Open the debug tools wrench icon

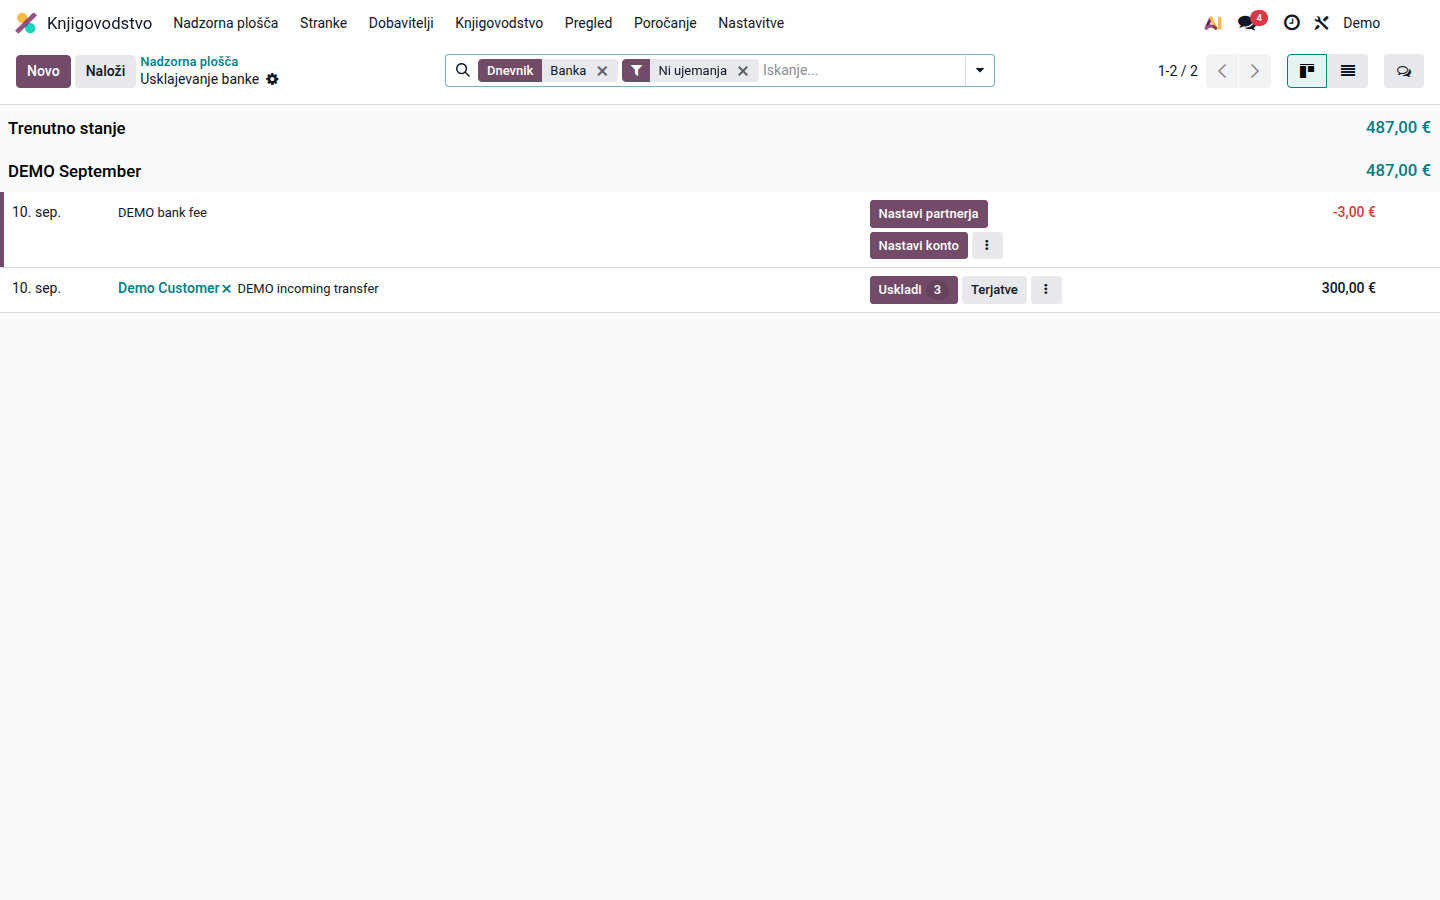point(1322,23)
